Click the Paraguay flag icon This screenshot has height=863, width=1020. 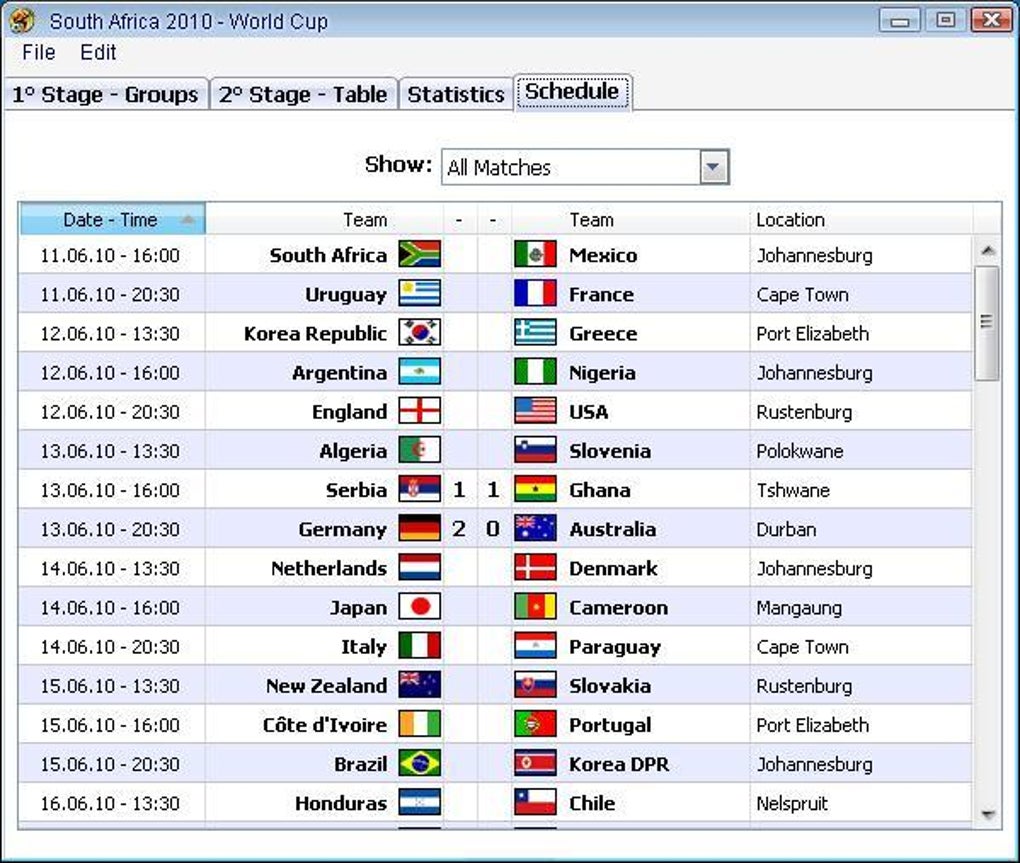click(535, 646)
